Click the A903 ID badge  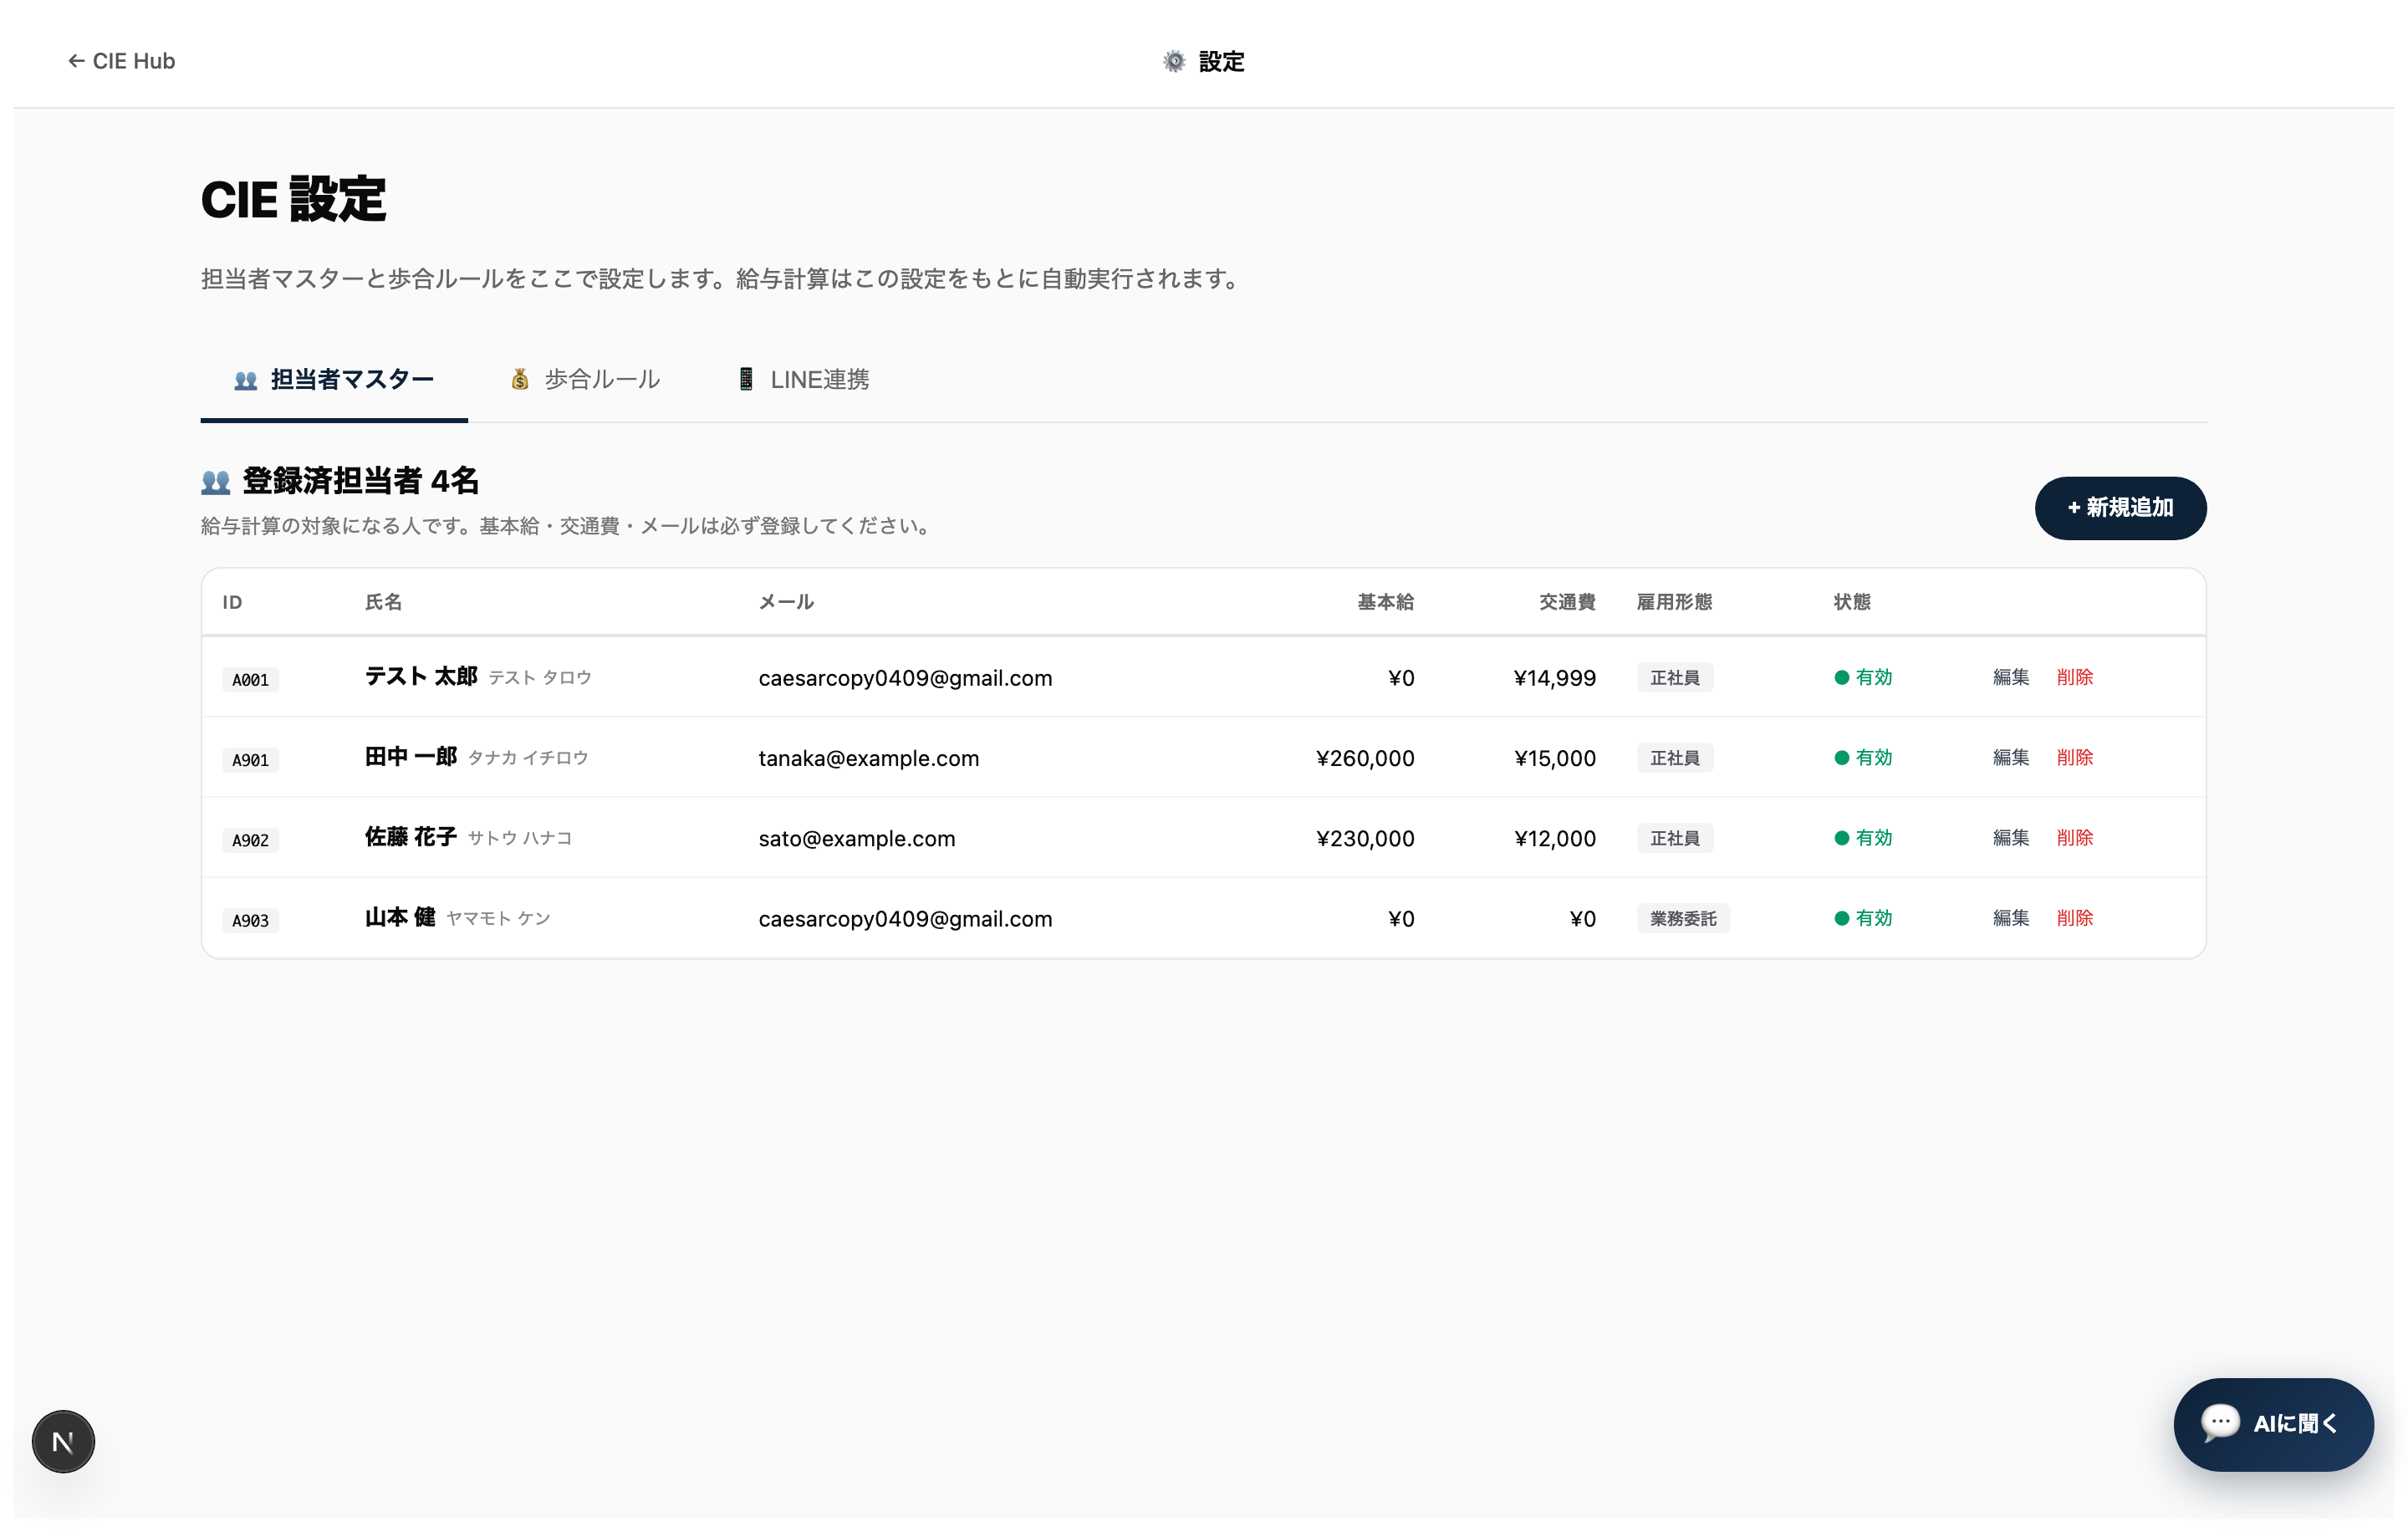250,920
